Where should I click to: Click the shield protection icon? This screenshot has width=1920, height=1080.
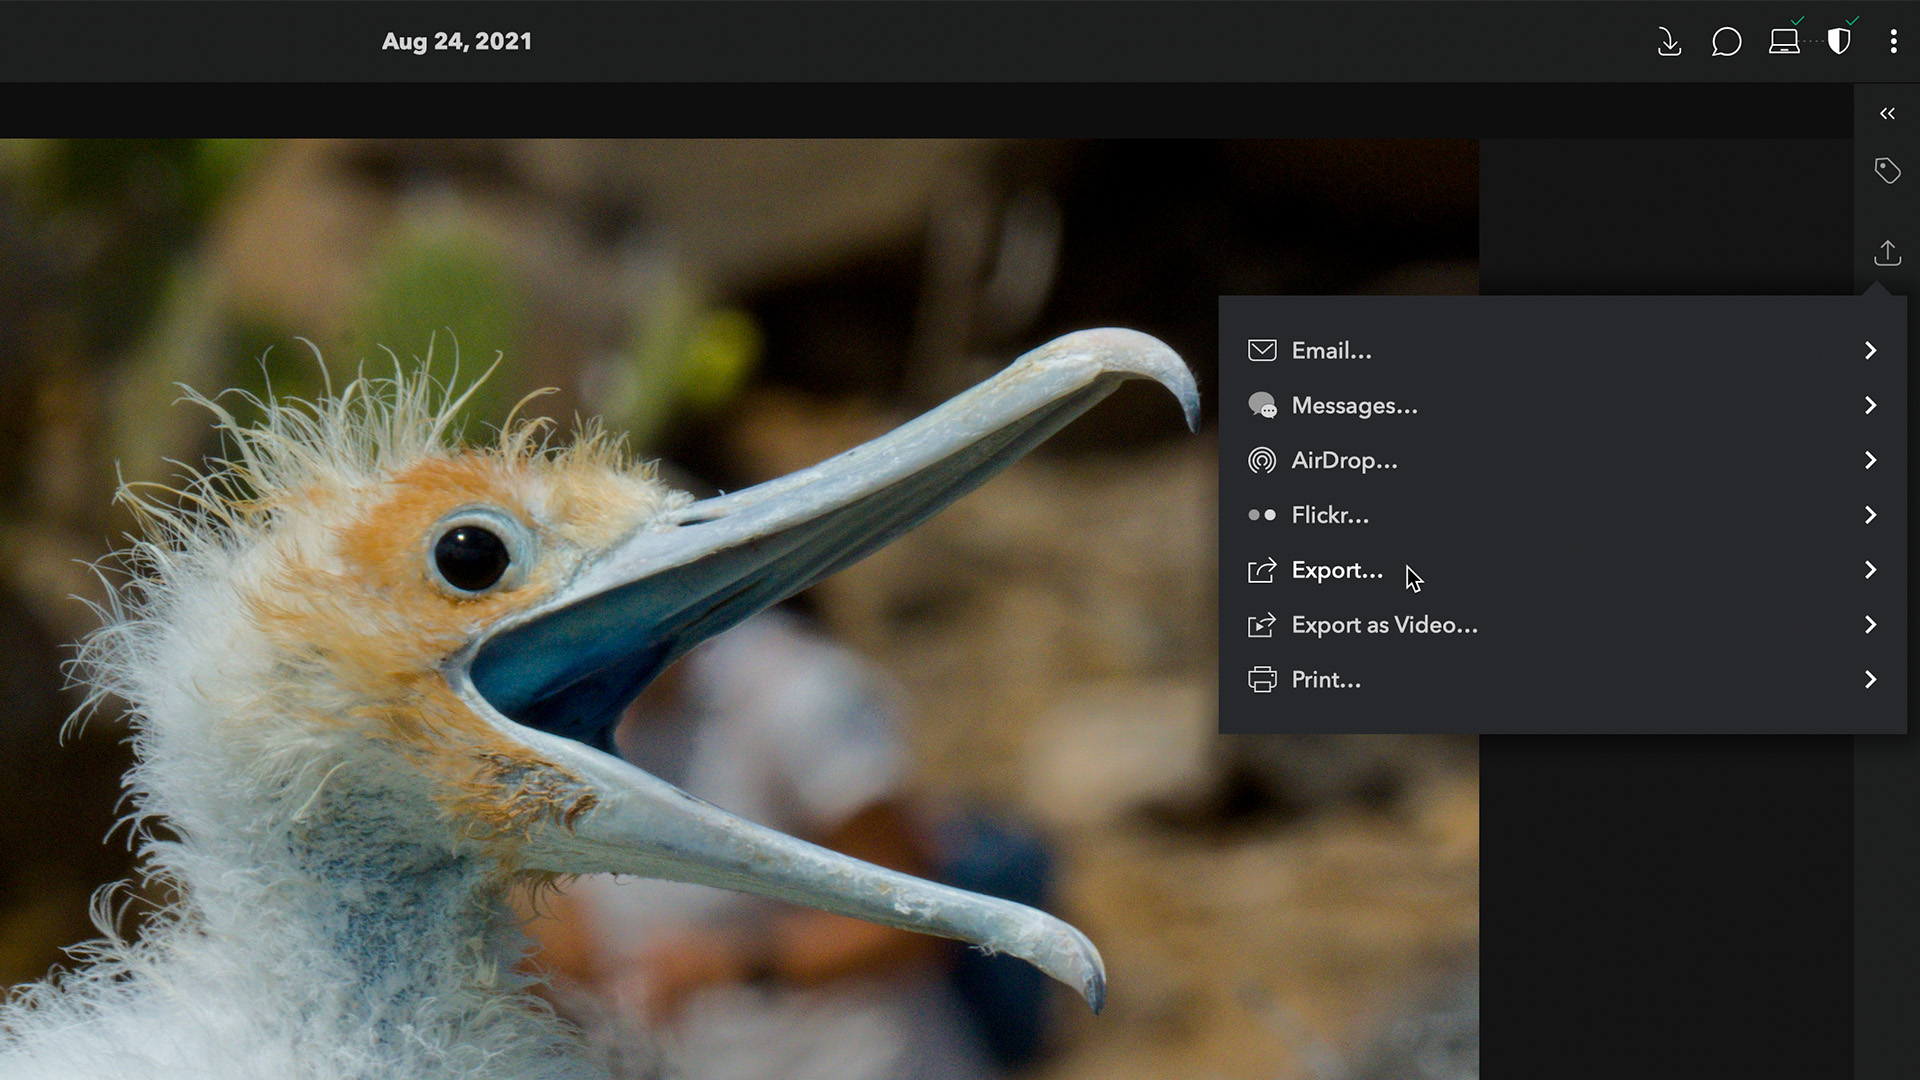(x=1839, y=41)
